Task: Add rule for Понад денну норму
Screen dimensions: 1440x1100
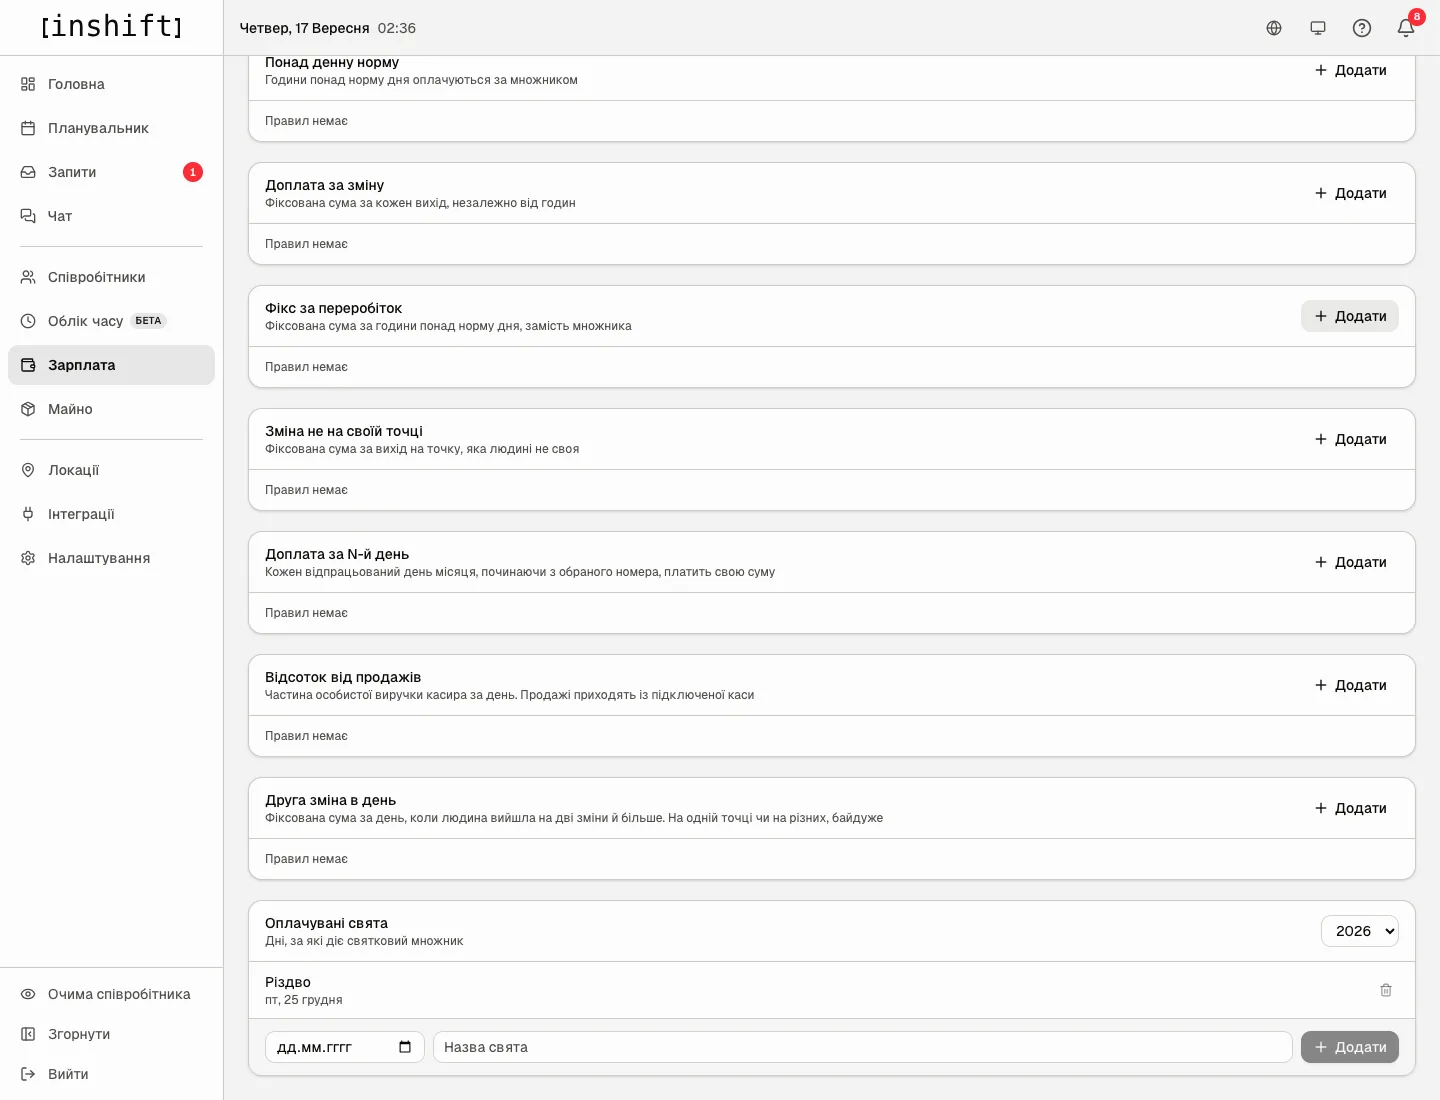Action: coord(1350,70)
